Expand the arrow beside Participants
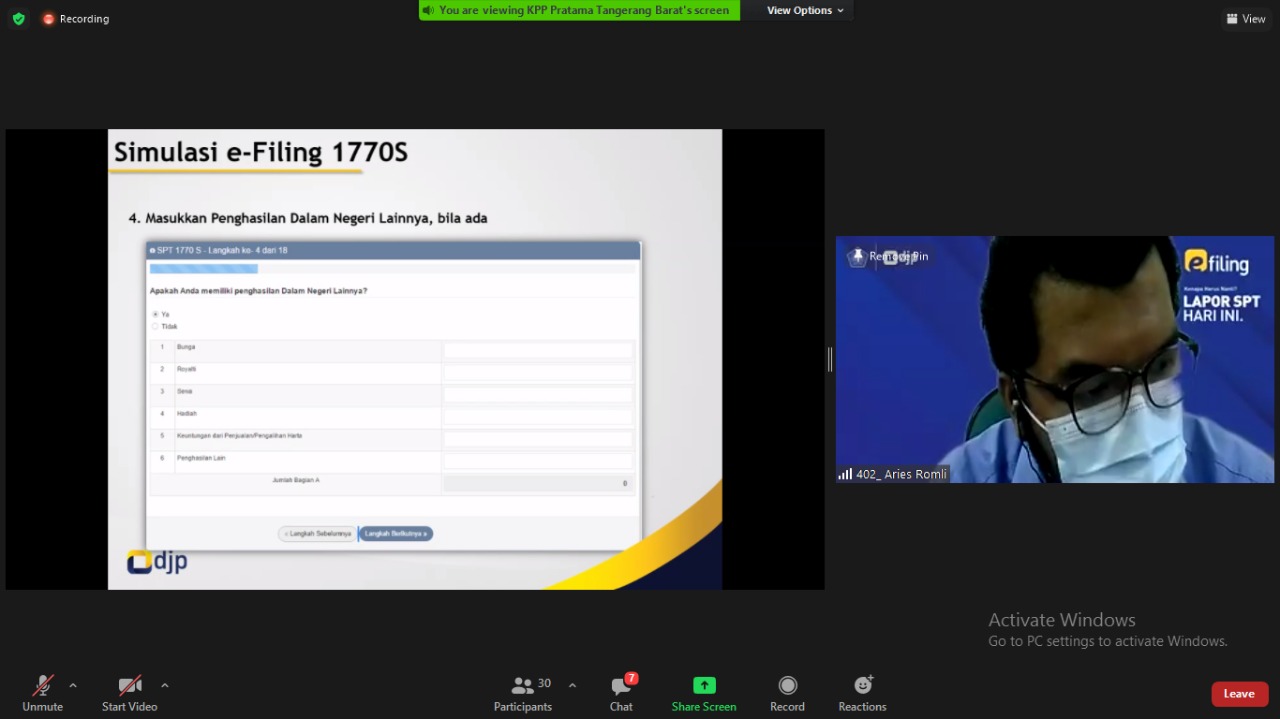Viewport: 1280px width, 719px height. [x=572, y=686]
